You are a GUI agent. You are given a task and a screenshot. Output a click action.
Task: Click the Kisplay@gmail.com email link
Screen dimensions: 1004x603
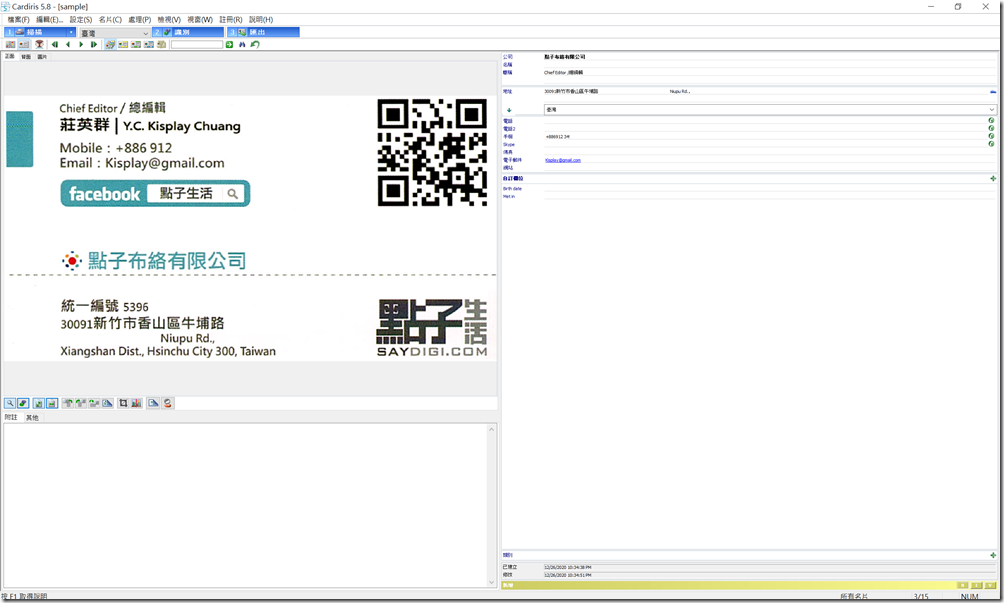562,160
